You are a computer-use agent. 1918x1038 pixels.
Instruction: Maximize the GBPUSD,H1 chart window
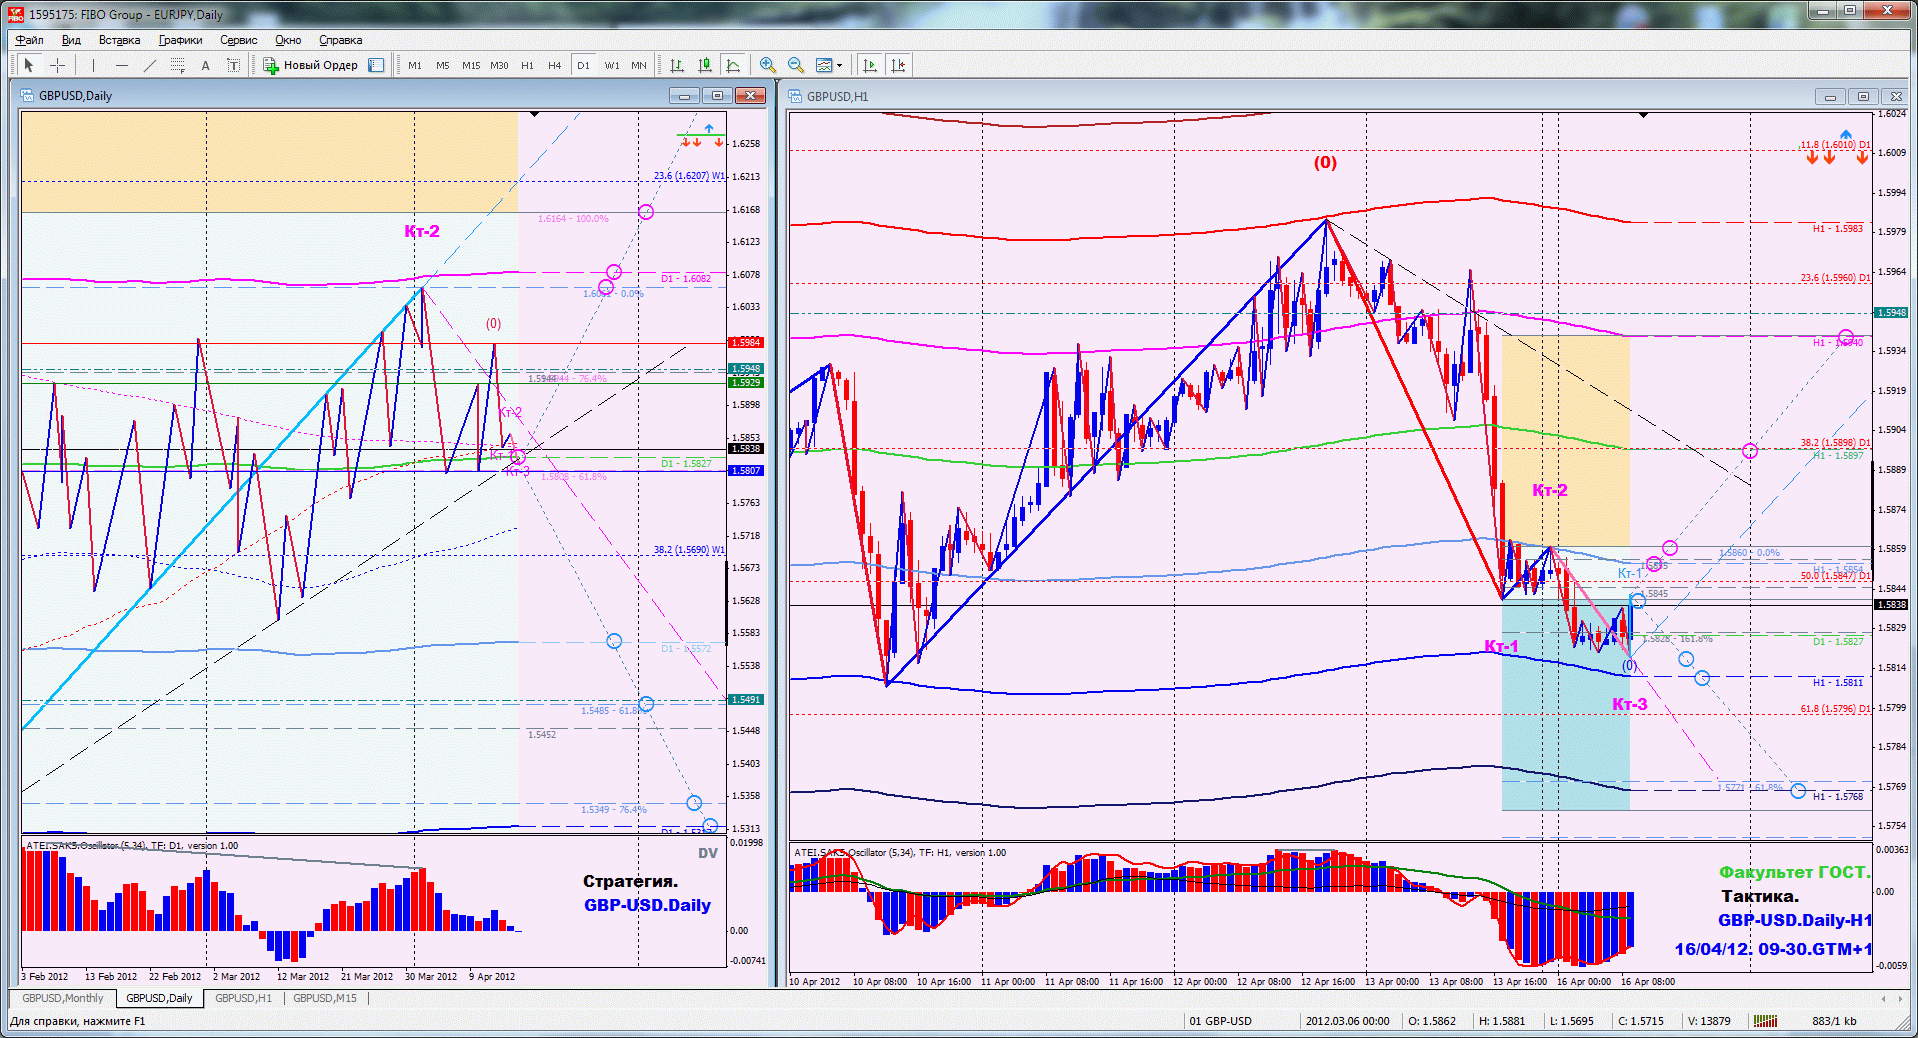click(x=1862, y=97)
